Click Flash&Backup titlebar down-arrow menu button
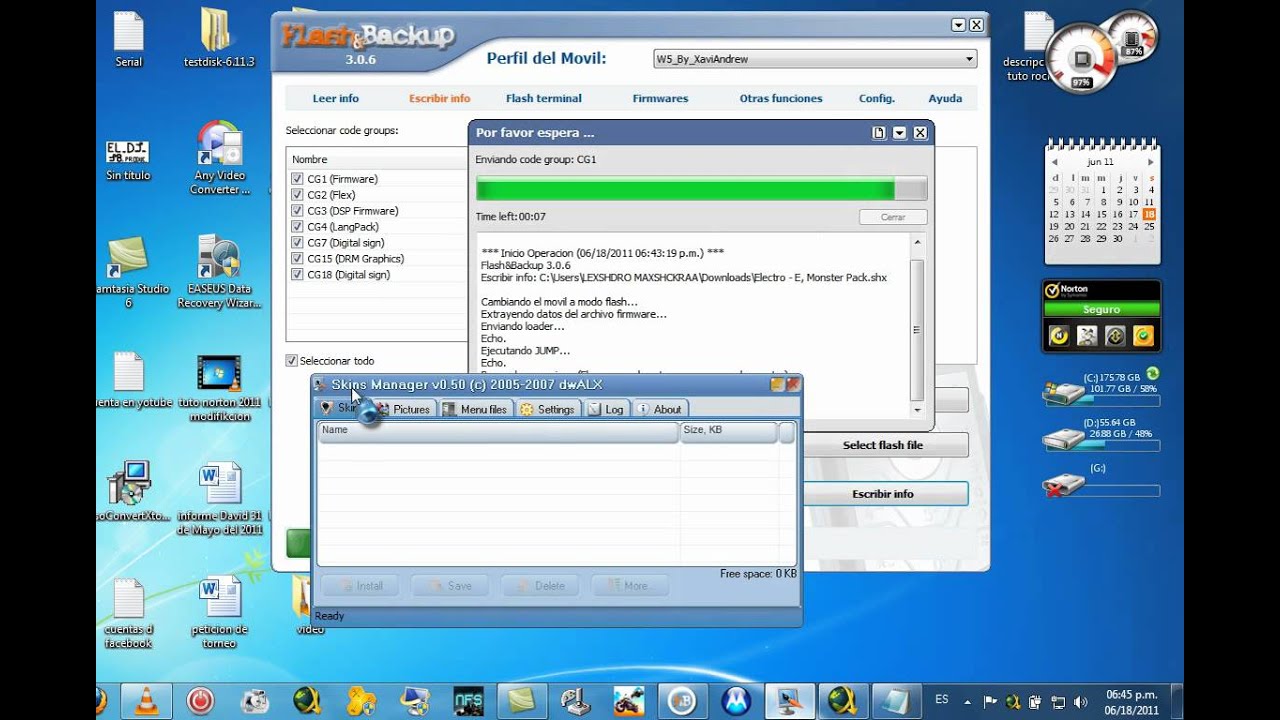The width and height of the screenshot is (1280, 720). pyautogui.click(x=959, y=25)
